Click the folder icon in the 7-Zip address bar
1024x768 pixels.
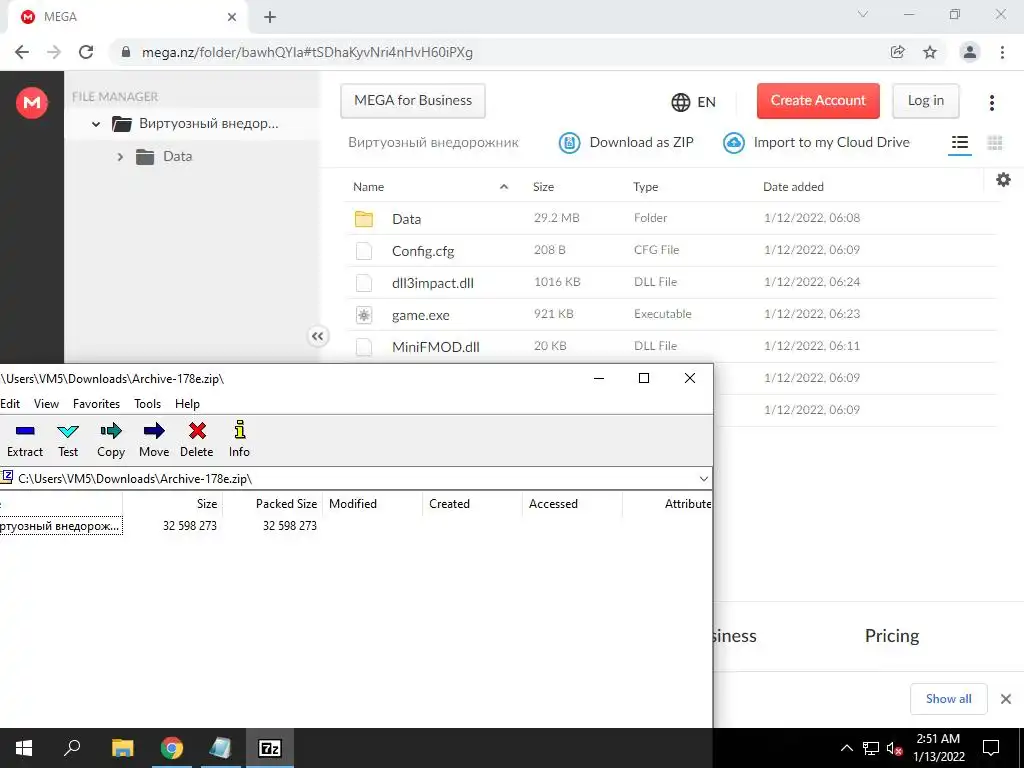click(x=6, y=477)
